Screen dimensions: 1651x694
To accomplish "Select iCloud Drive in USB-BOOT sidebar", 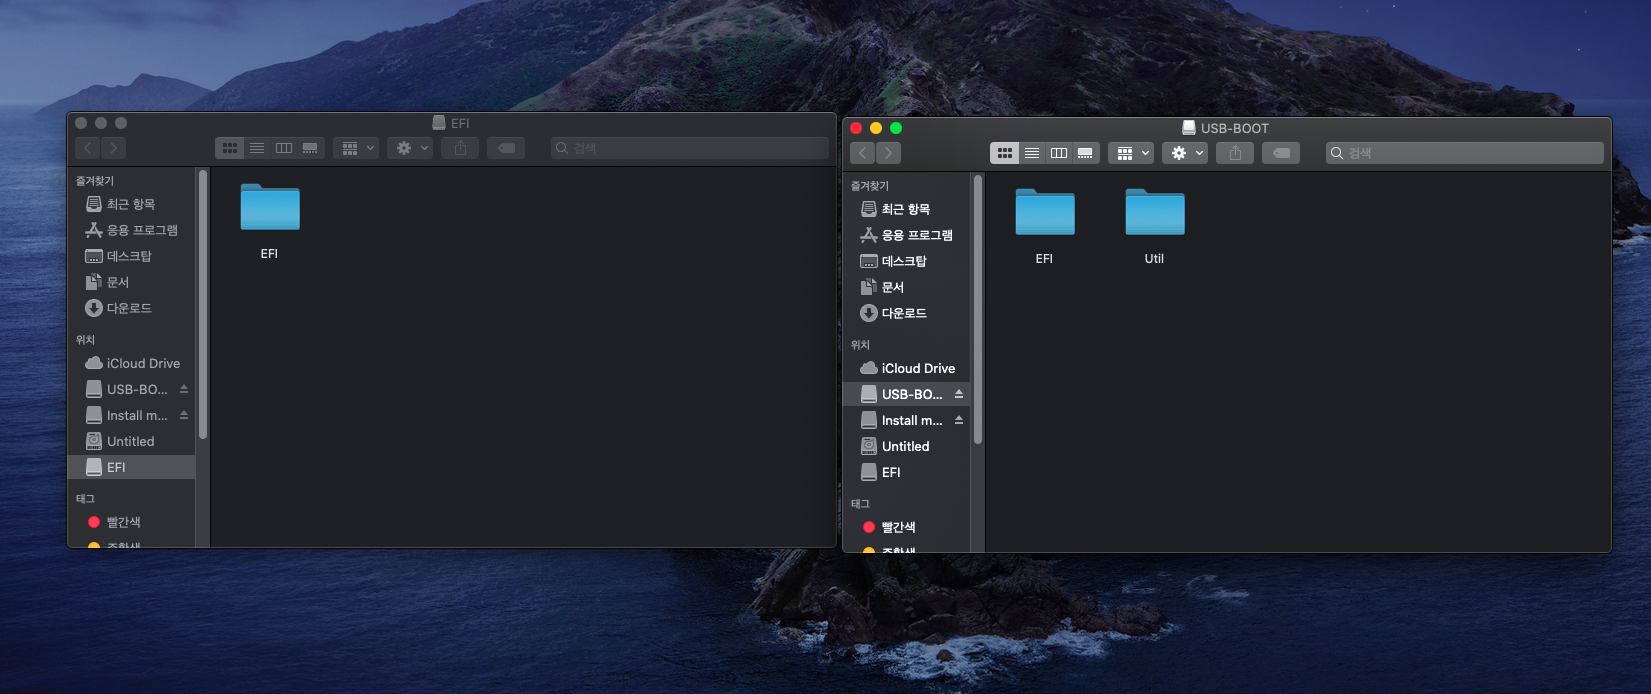I will pos(906,368).
